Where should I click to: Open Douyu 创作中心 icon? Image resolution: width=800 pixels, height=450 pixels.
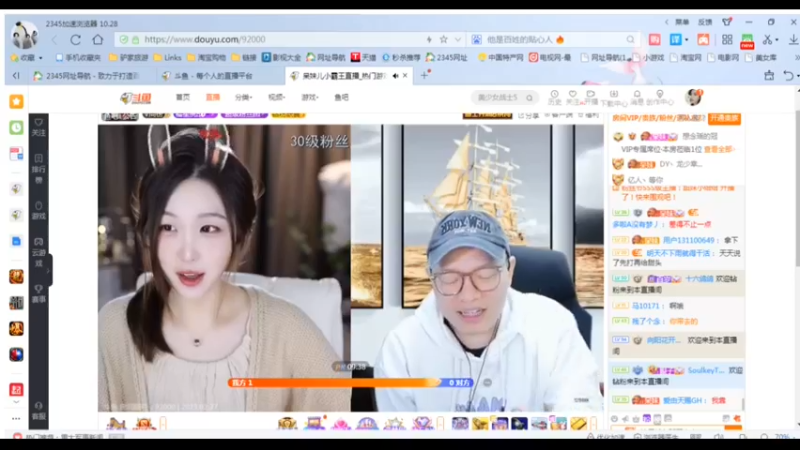point(660,98)
